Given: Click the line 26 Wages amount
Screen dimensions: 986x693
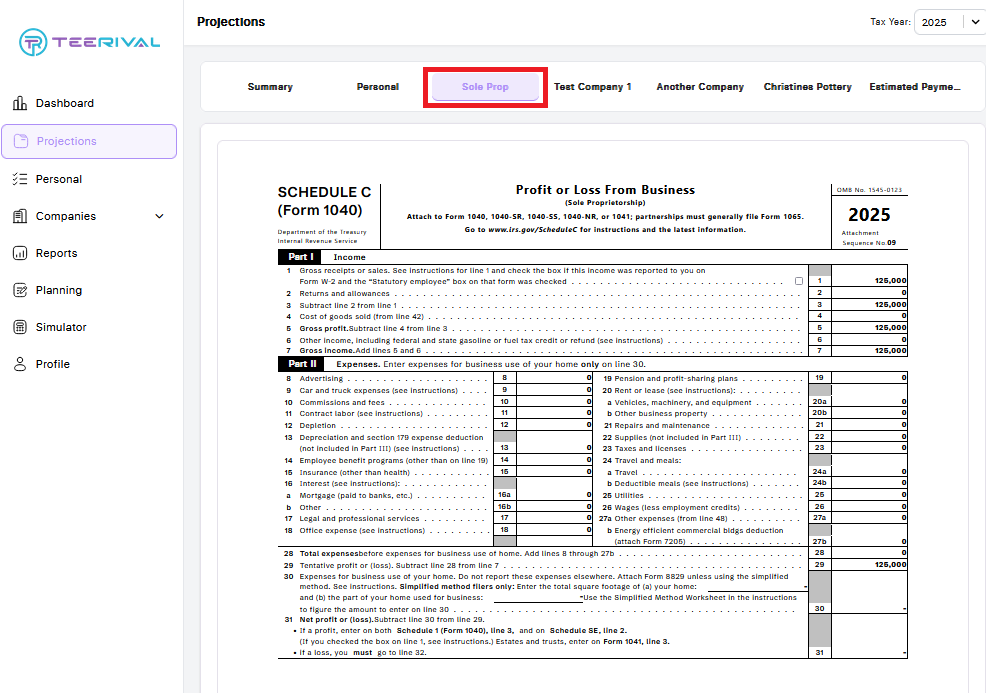Looking at the screenshot, I should (870, 507).
